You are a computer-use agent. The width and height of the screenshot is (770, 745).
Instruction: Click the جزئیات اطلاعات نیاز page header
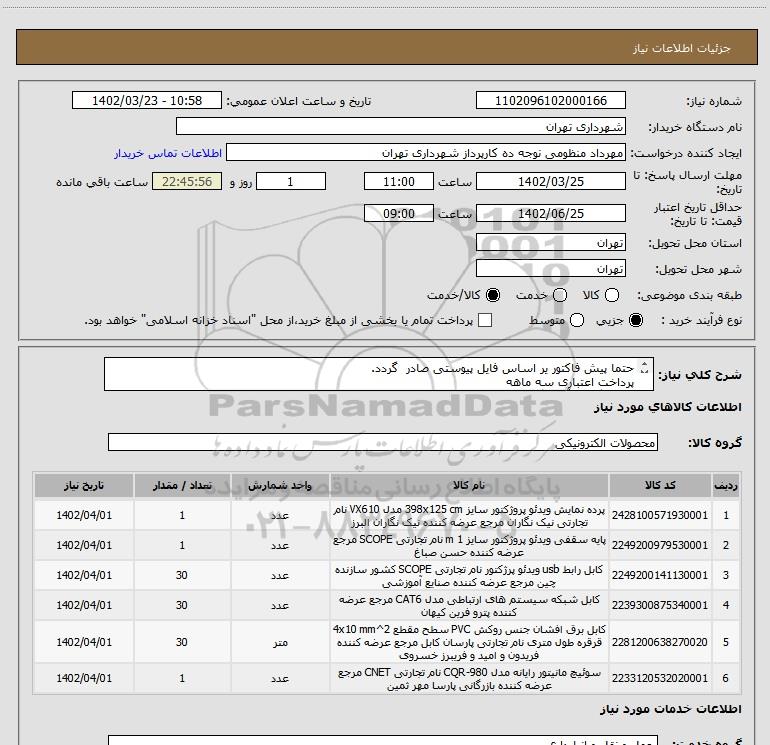point(682,48)
